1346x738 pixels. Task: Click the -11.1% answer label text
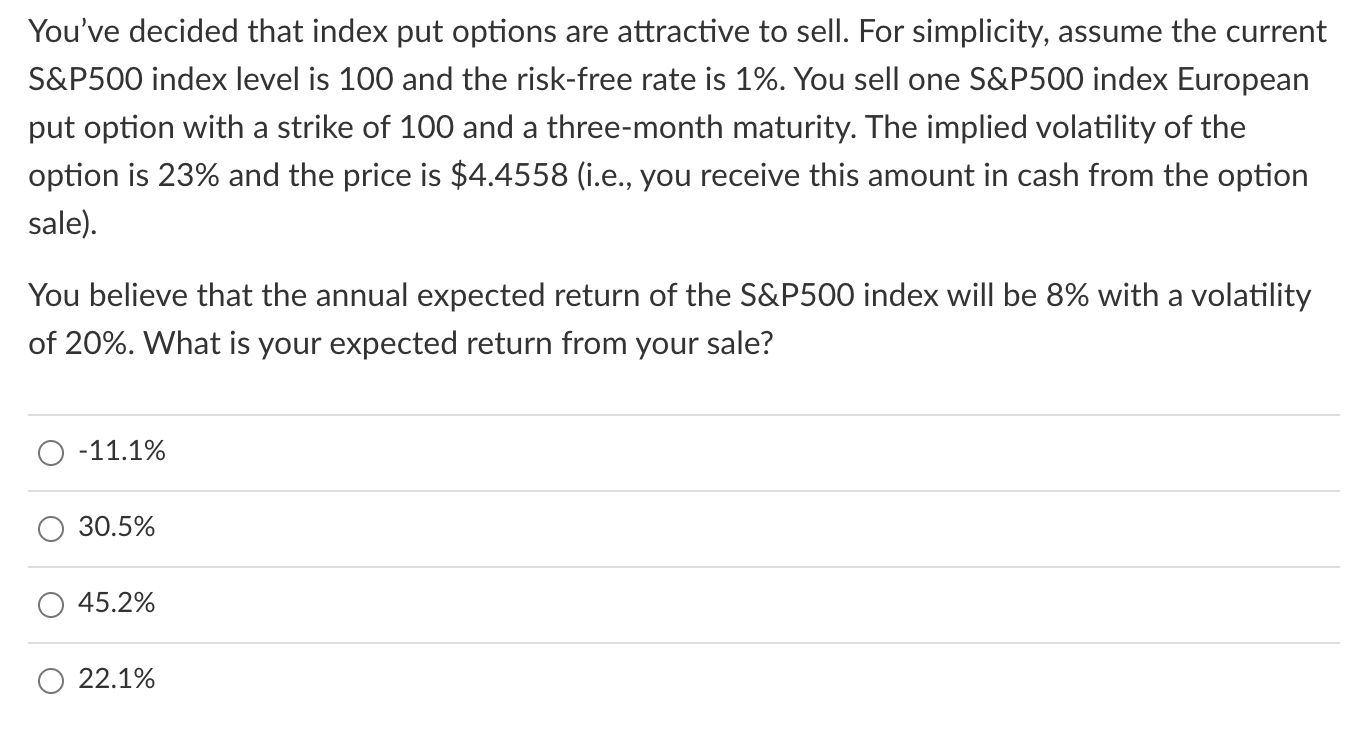coord(122,452)
